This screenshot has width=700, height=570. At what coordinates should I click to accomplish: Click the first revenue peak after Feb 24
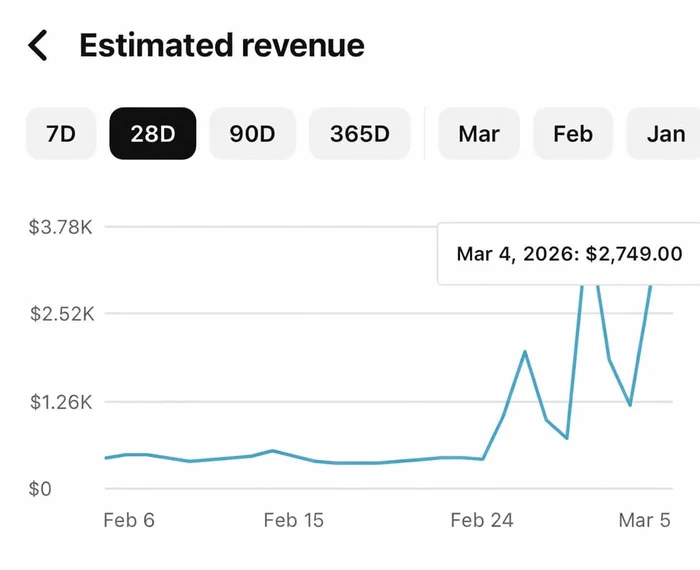pyautogui.click(x=525, y=352)
